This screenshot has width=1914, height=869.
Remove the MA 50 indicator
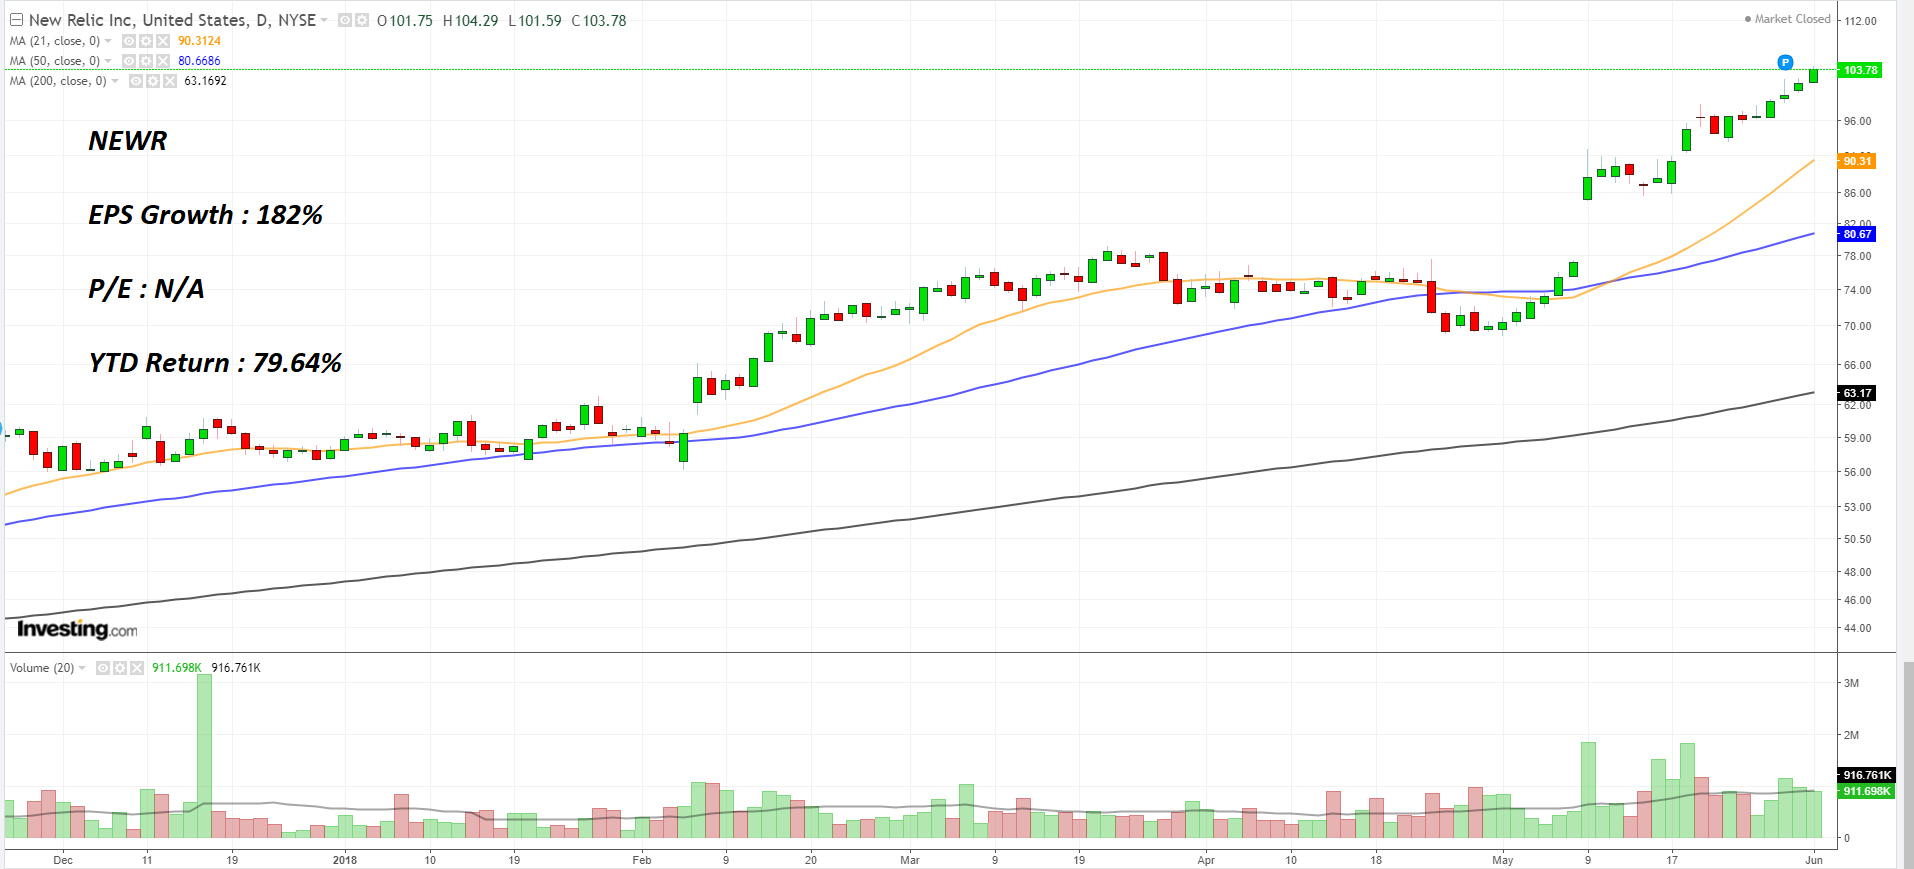(163, 61)
